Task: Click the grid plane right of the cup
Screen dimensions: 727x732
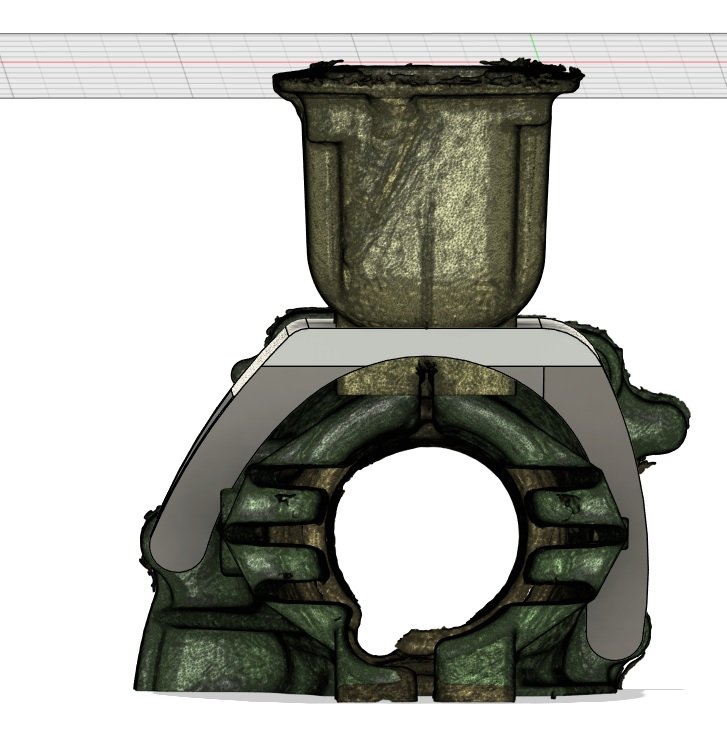Action: click(650, 80)
